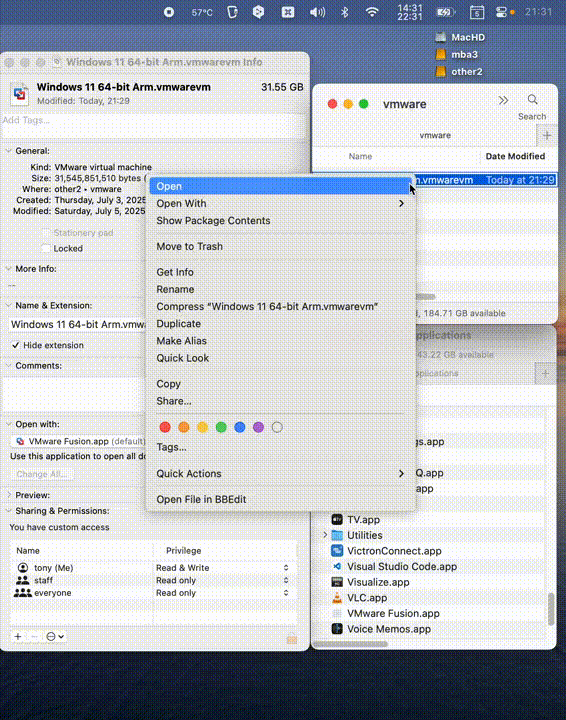Screen dimensions: 566x720
Task: Select the Visual Studio Code.app icon
Action: (337, 566)
